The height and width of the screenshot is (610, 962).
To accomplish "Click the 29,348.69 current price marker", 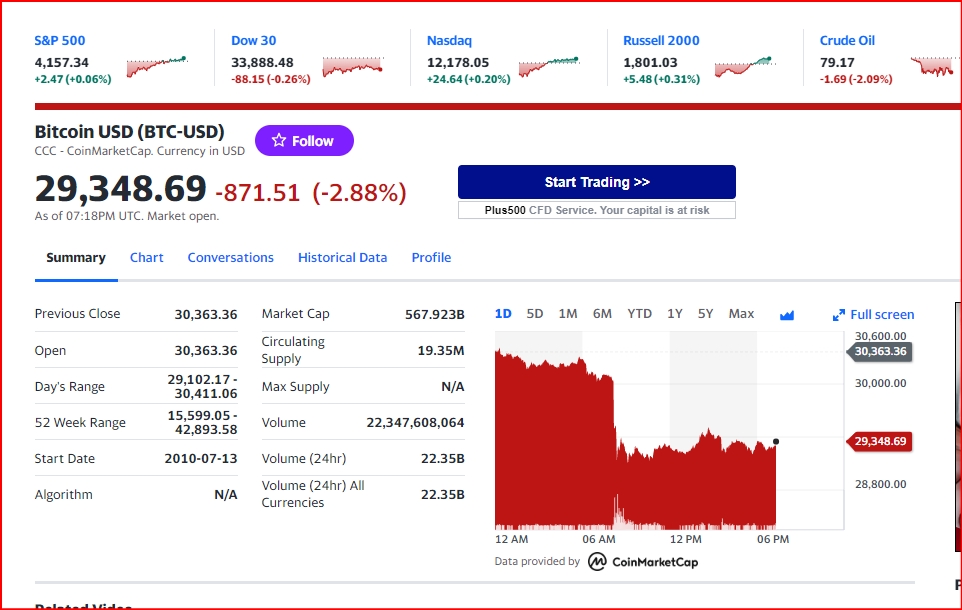I will click(881, 441).
